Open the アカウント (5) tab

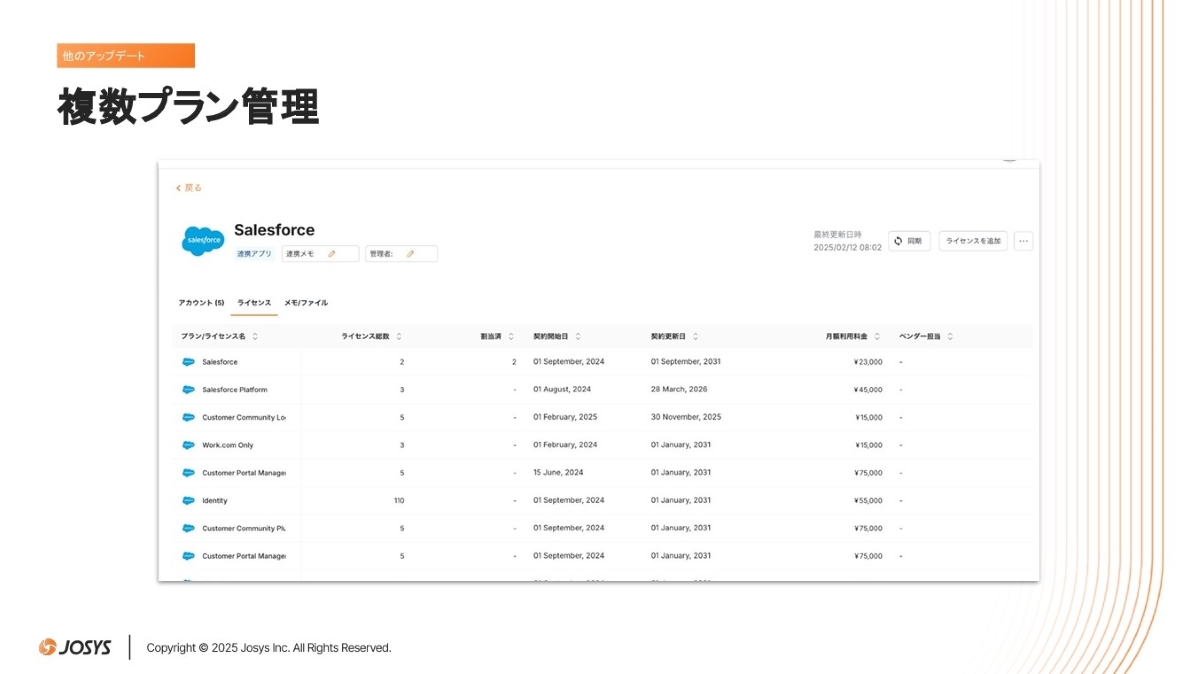point(201,303)
